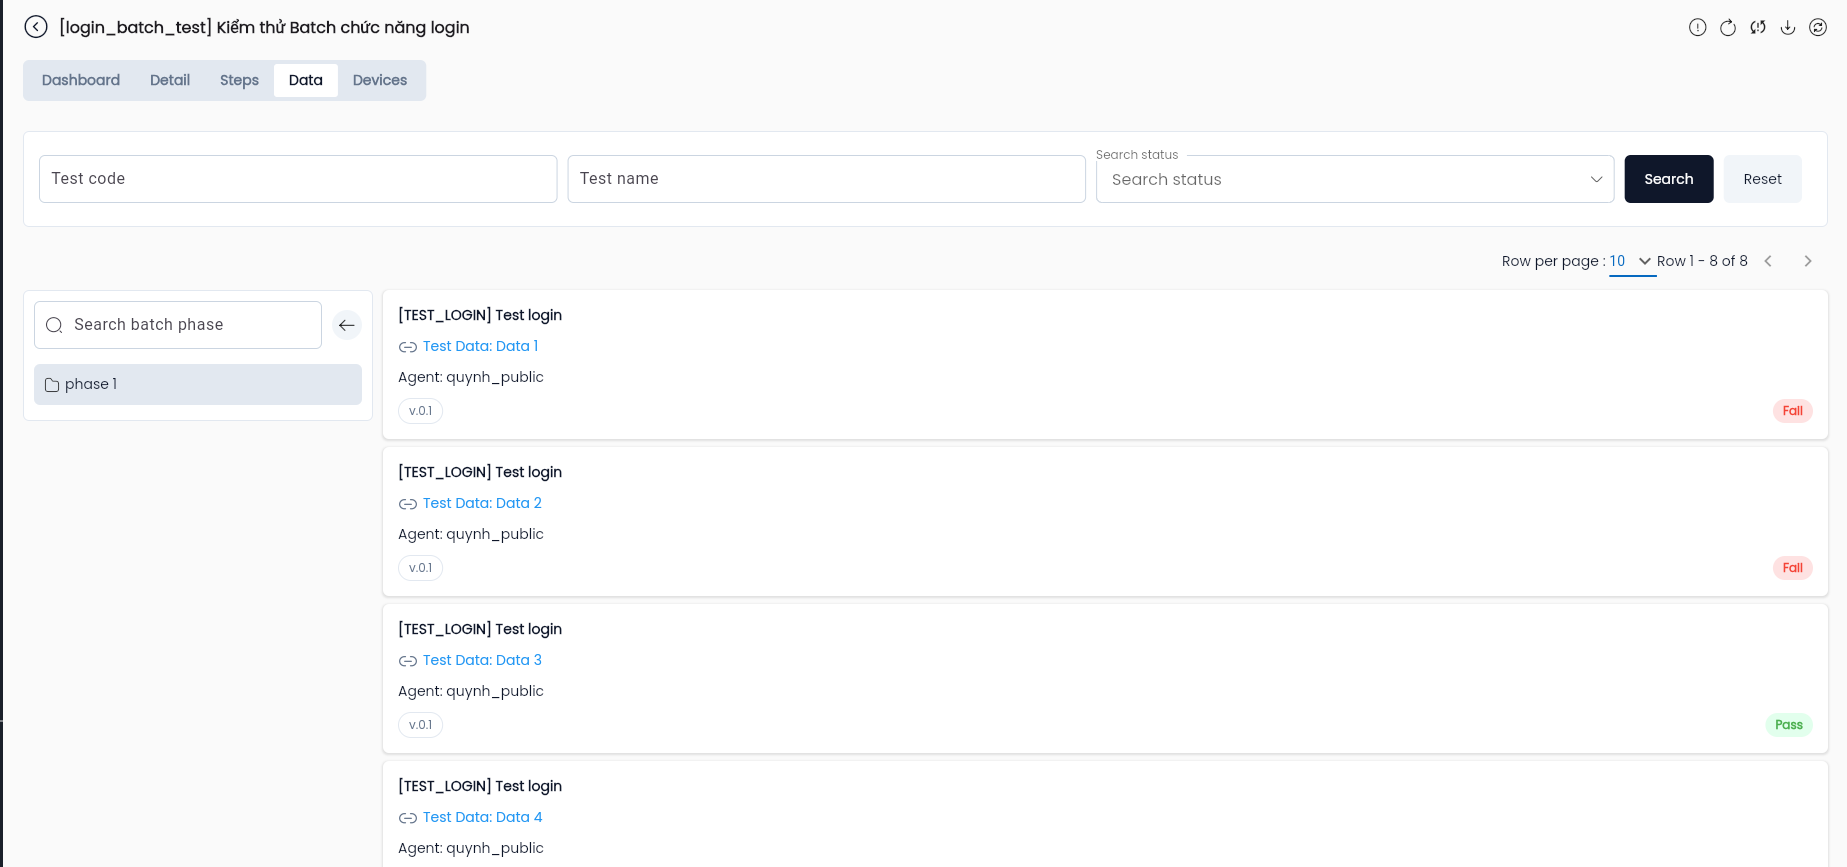Open the Row per page dropdown
1847x867 pixels.
pyautogui.click(x=1632, y=261)
